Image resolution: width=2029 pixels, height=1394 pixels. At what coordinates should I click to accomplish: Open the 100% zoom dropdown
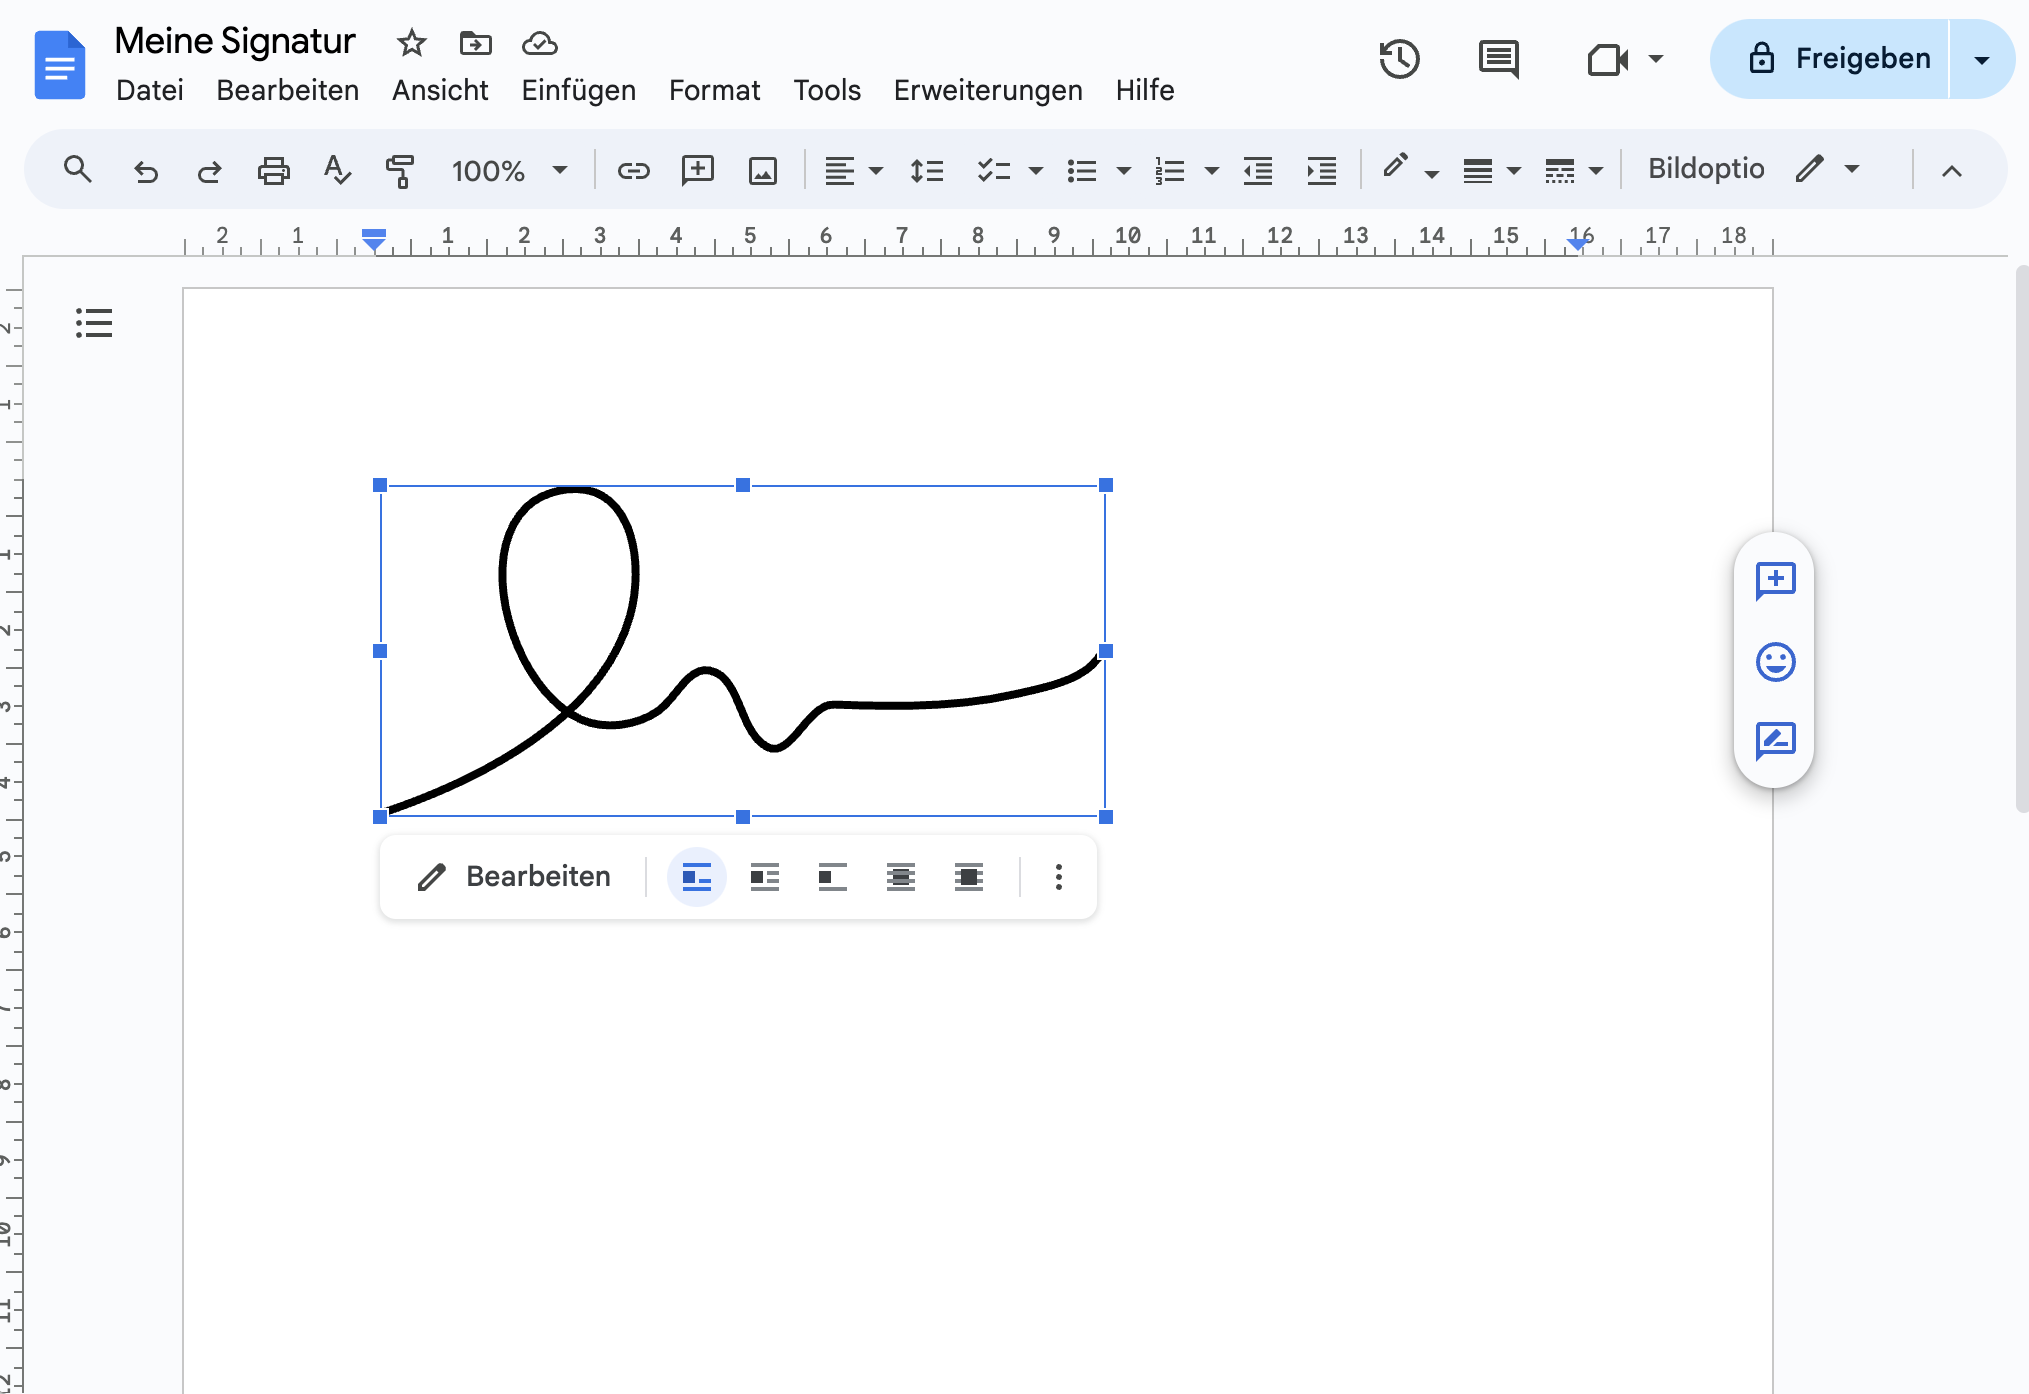pos(509,171)
